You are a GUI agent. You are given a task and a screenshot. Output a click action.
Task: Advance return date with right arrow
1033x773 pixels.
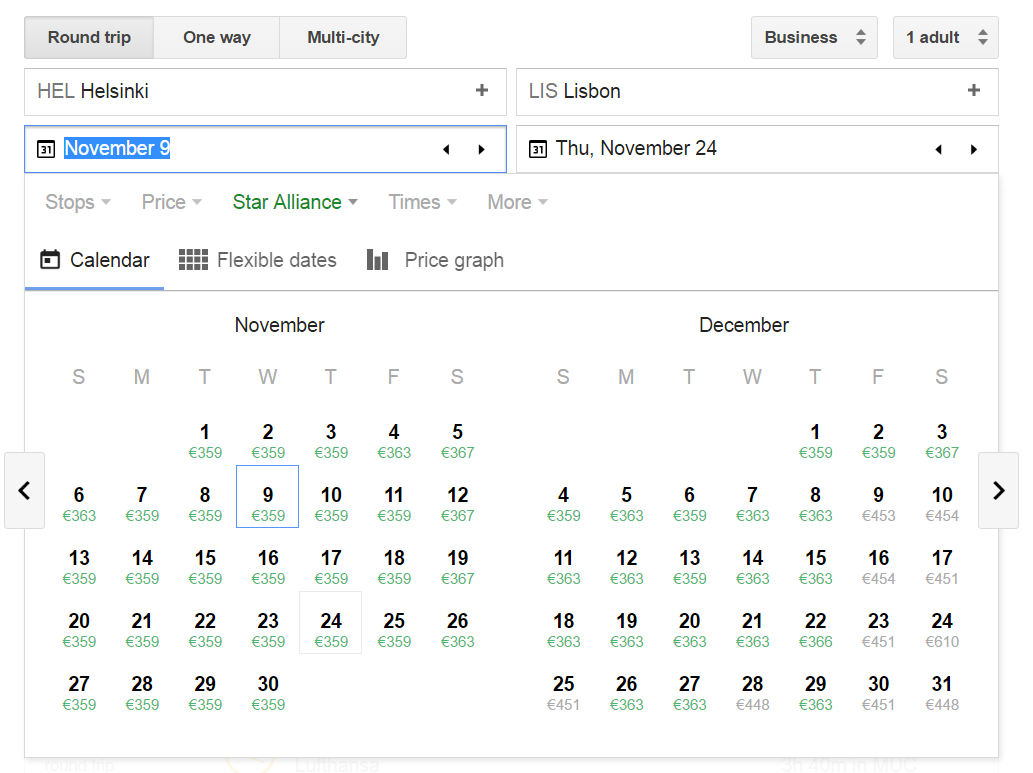pyautogui.click(x=974, y=150)
